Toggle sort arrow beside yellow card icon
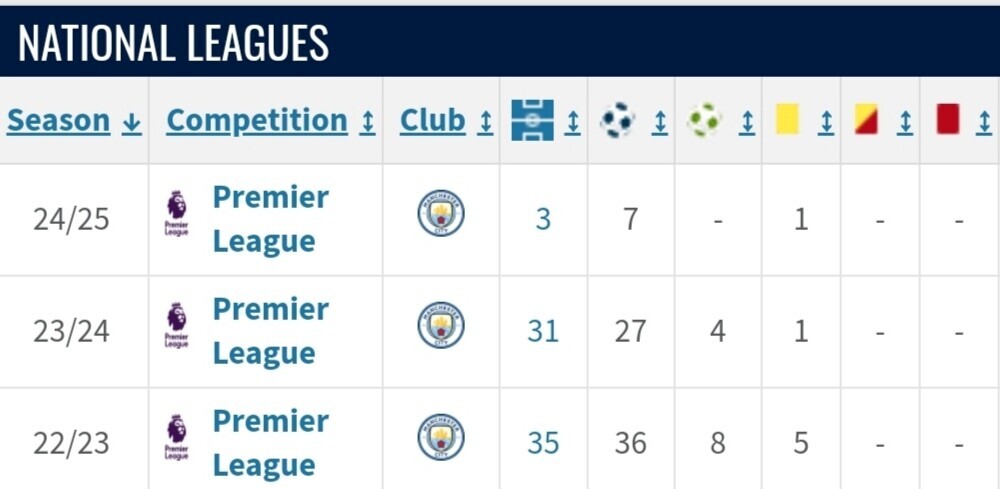Viewport: 1000px width, 489px height. click(826, 121)
